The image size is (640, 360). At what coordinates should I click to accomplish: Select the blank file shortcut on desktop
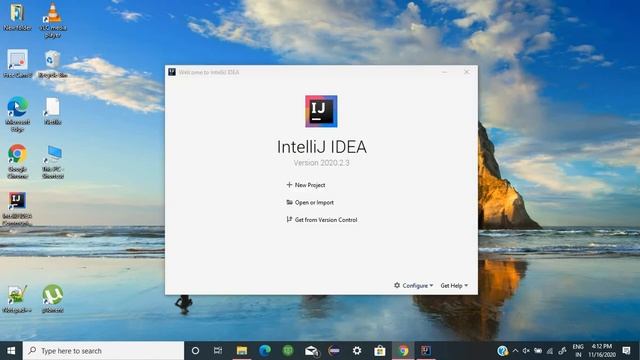point(53,111)
